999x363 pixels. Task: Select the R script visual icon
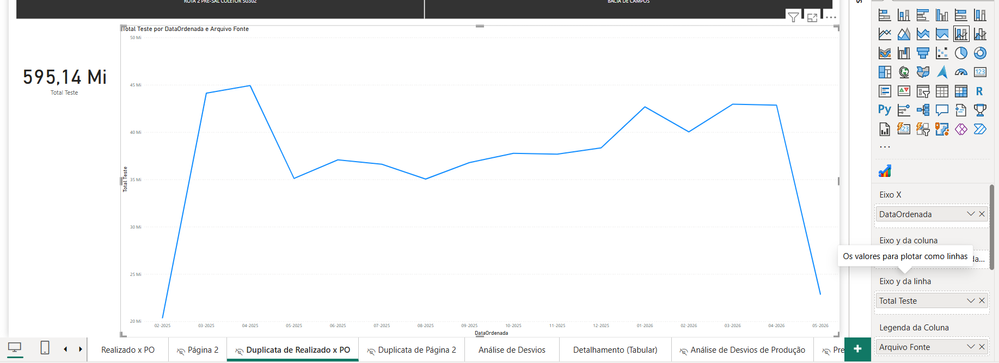pyautogui.click(x=980, y=90)
